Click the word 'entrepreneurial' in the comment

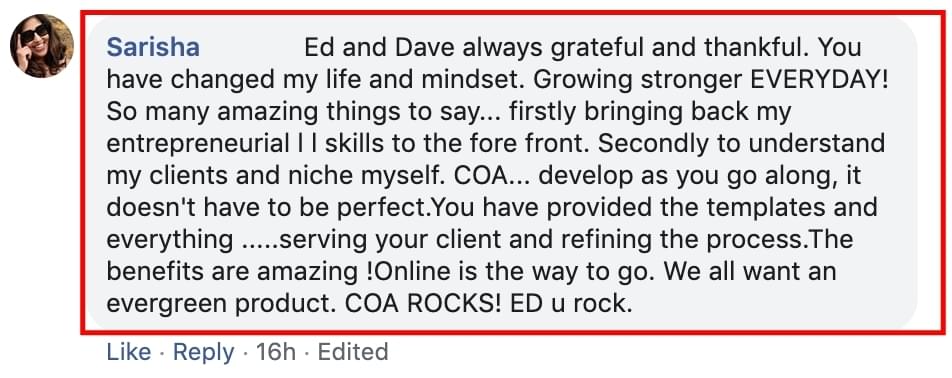pyautogui.click(x=198, y=144)
